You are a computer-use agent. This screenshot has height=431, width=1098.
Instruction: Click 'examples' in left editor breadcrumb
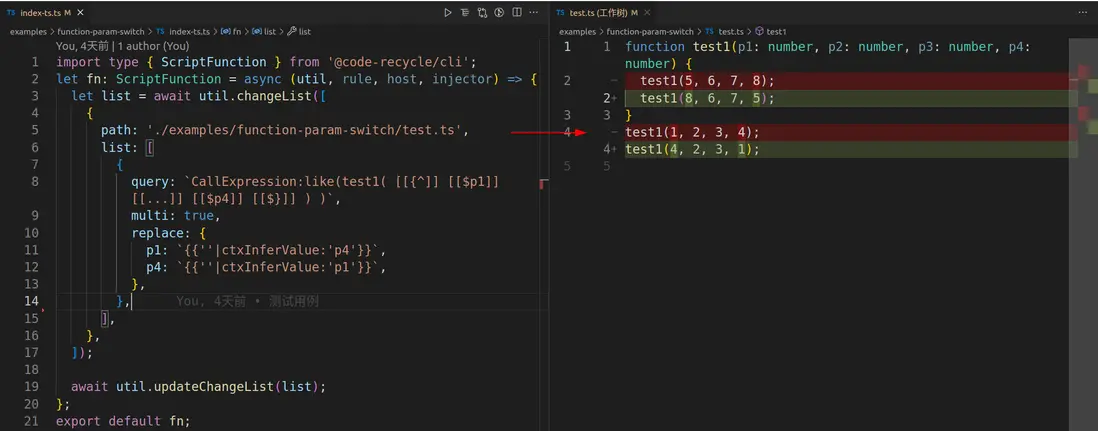coord(28,32)
